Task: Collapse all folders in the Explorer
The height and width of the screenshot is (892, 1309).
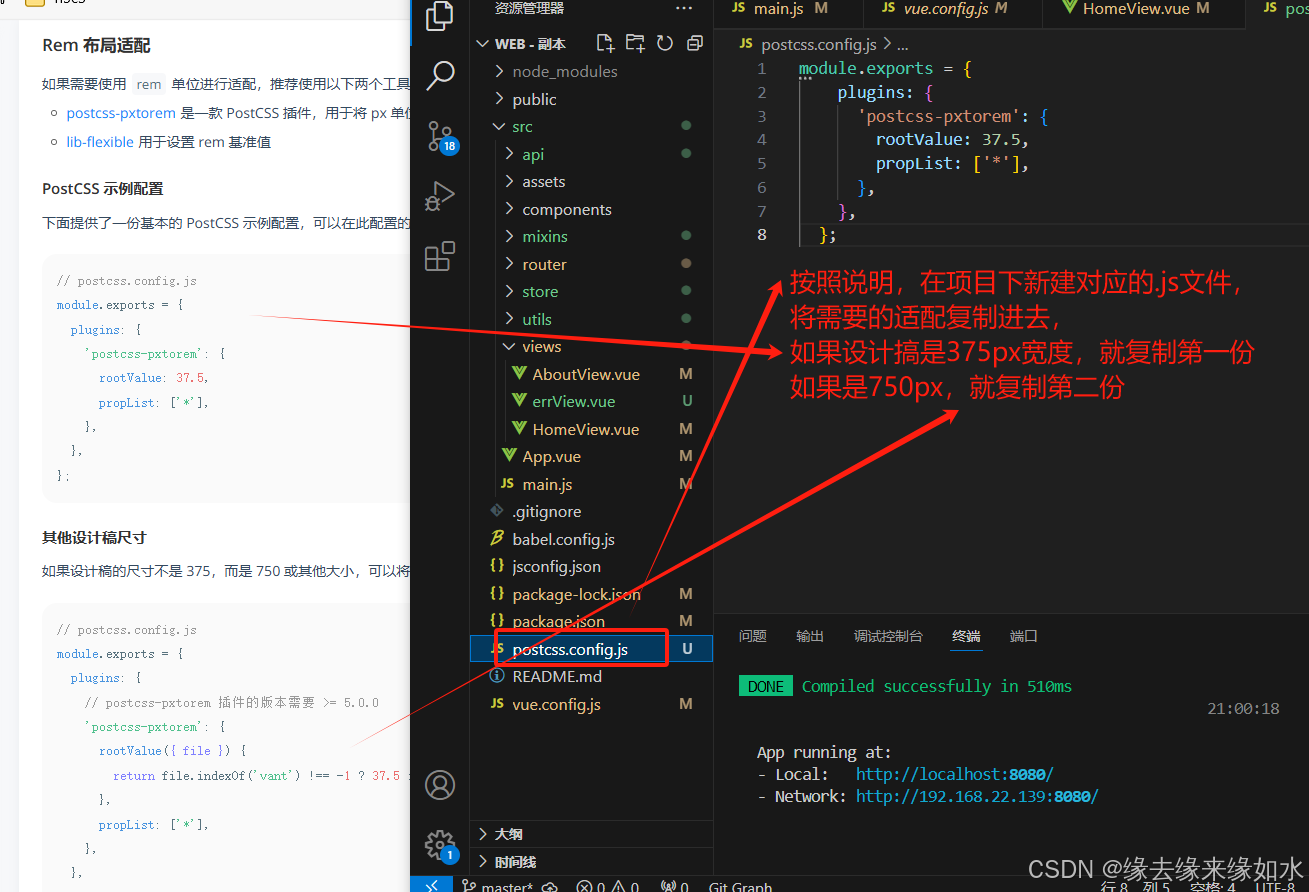Action: point(694,43)
